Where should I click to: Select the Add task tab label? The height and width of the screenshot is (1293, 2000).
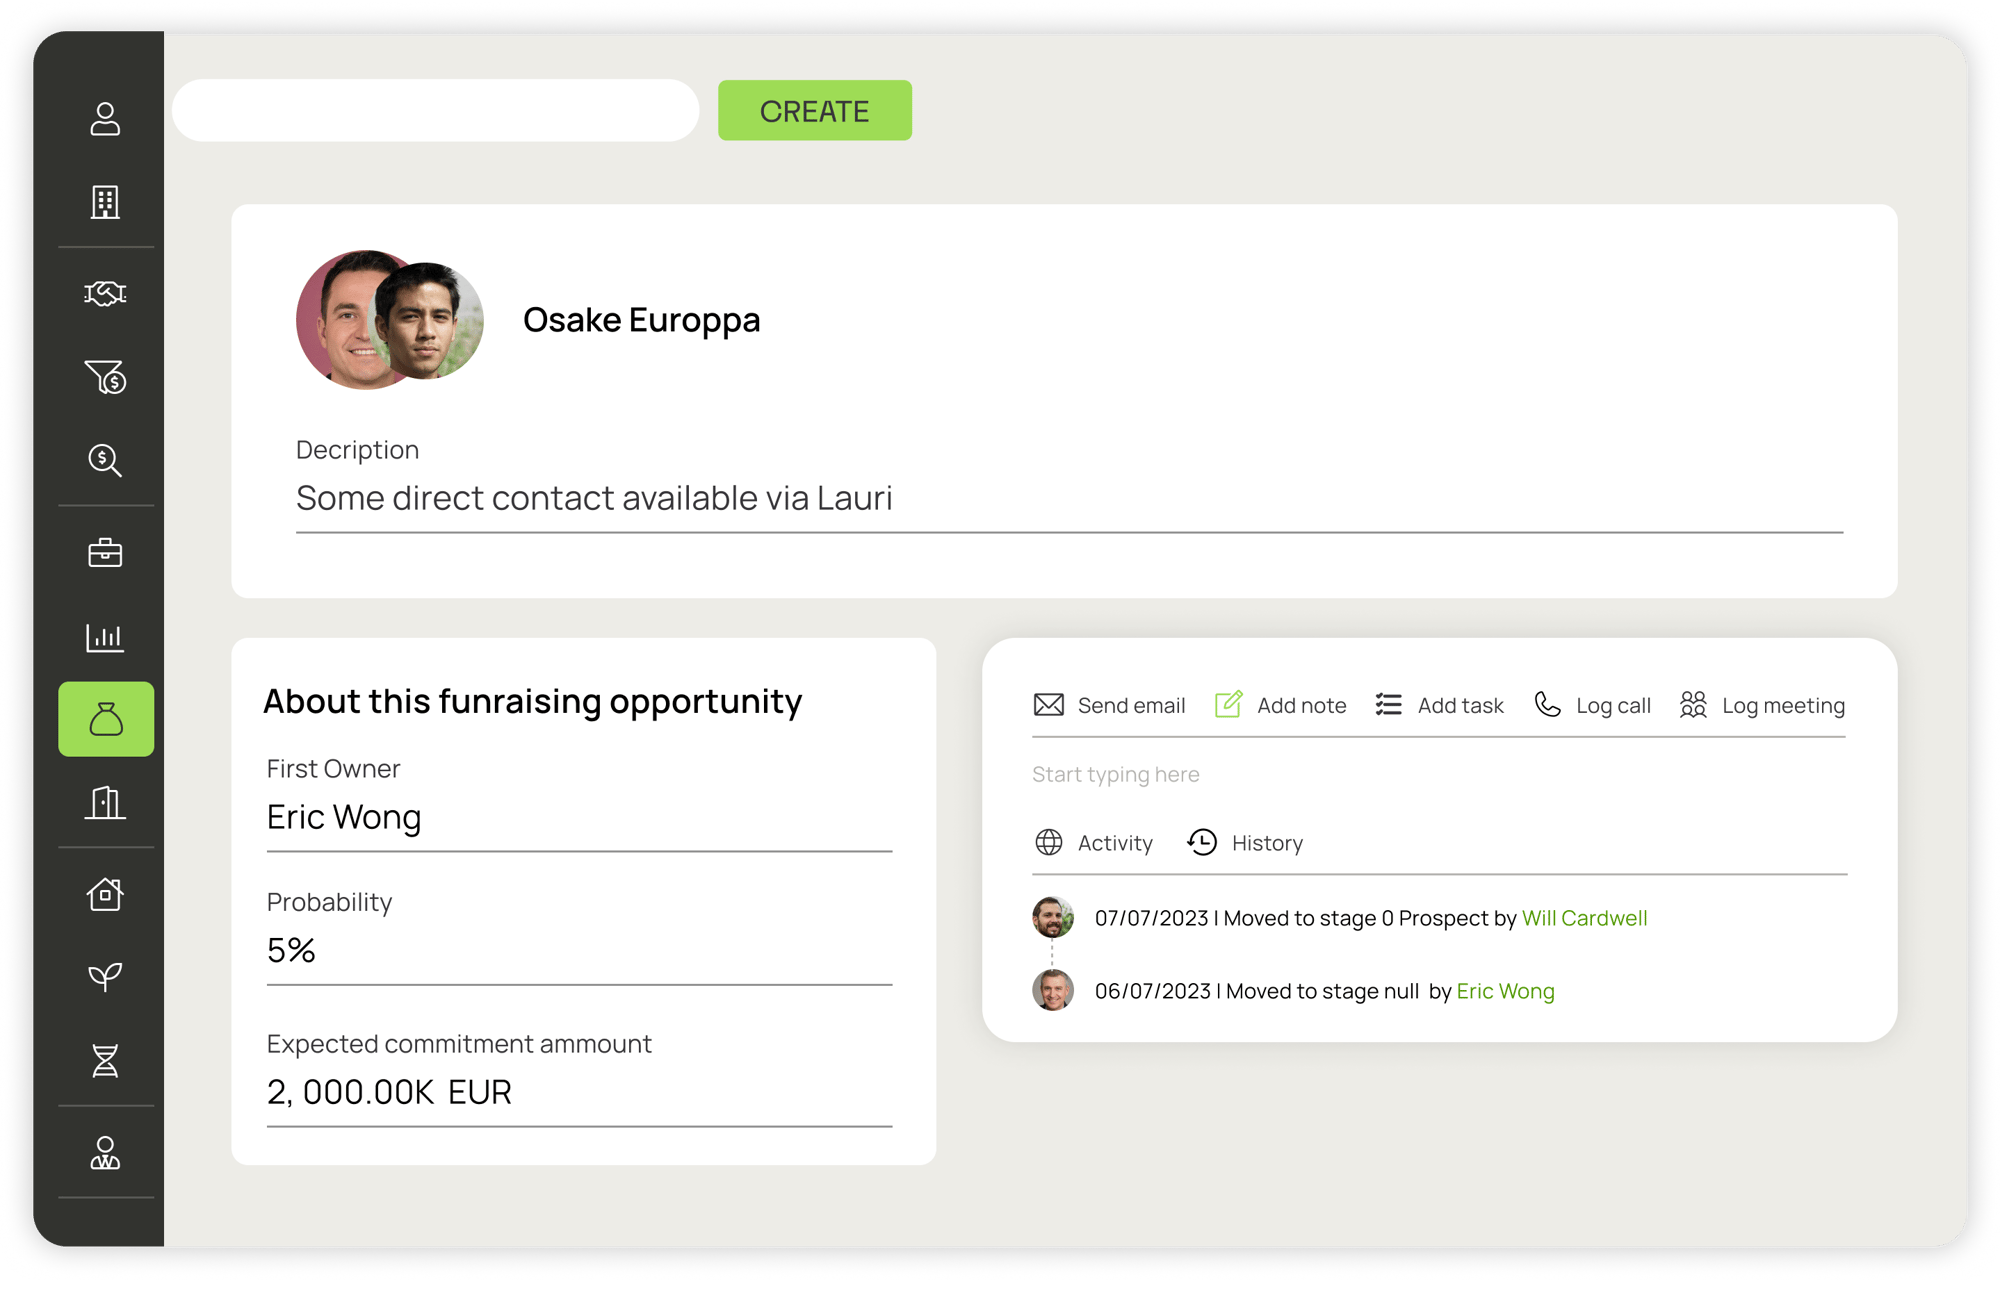pos(1460,705)
